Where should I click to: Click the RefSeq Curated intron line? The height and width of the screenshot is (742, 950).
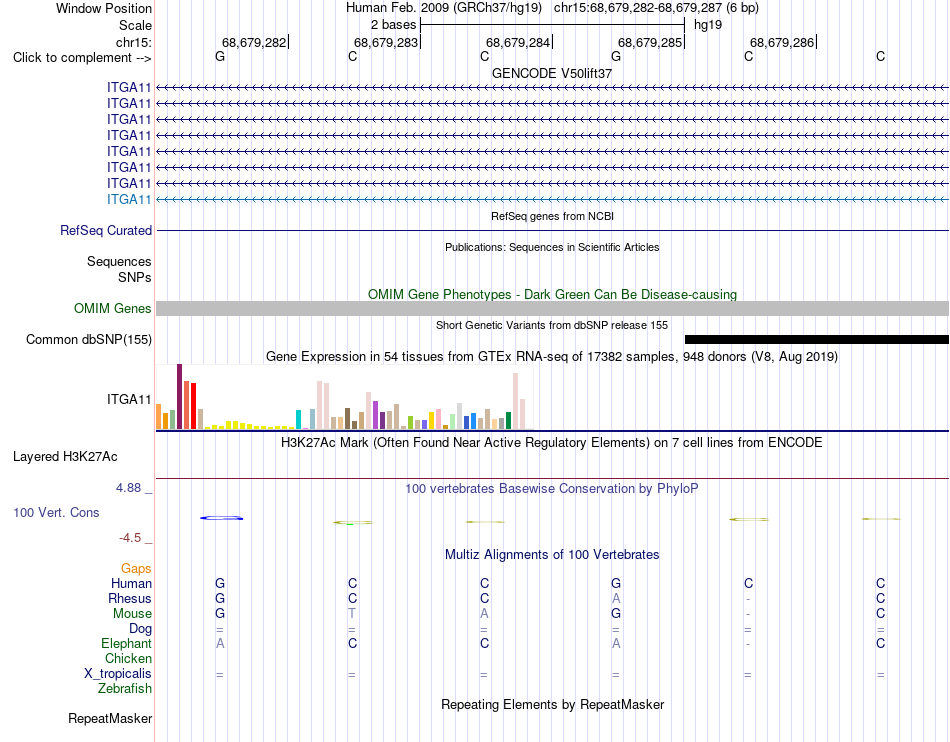pos(552,231)
